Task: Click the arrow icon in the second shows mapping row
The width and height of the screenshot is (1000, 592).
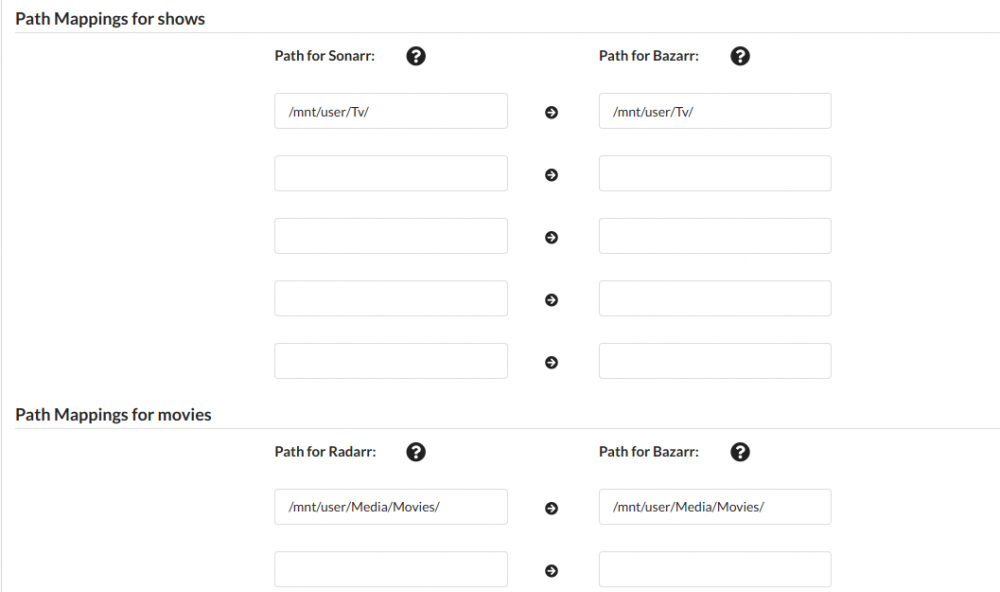Action: pyautogui.click(x=552, y=175)
